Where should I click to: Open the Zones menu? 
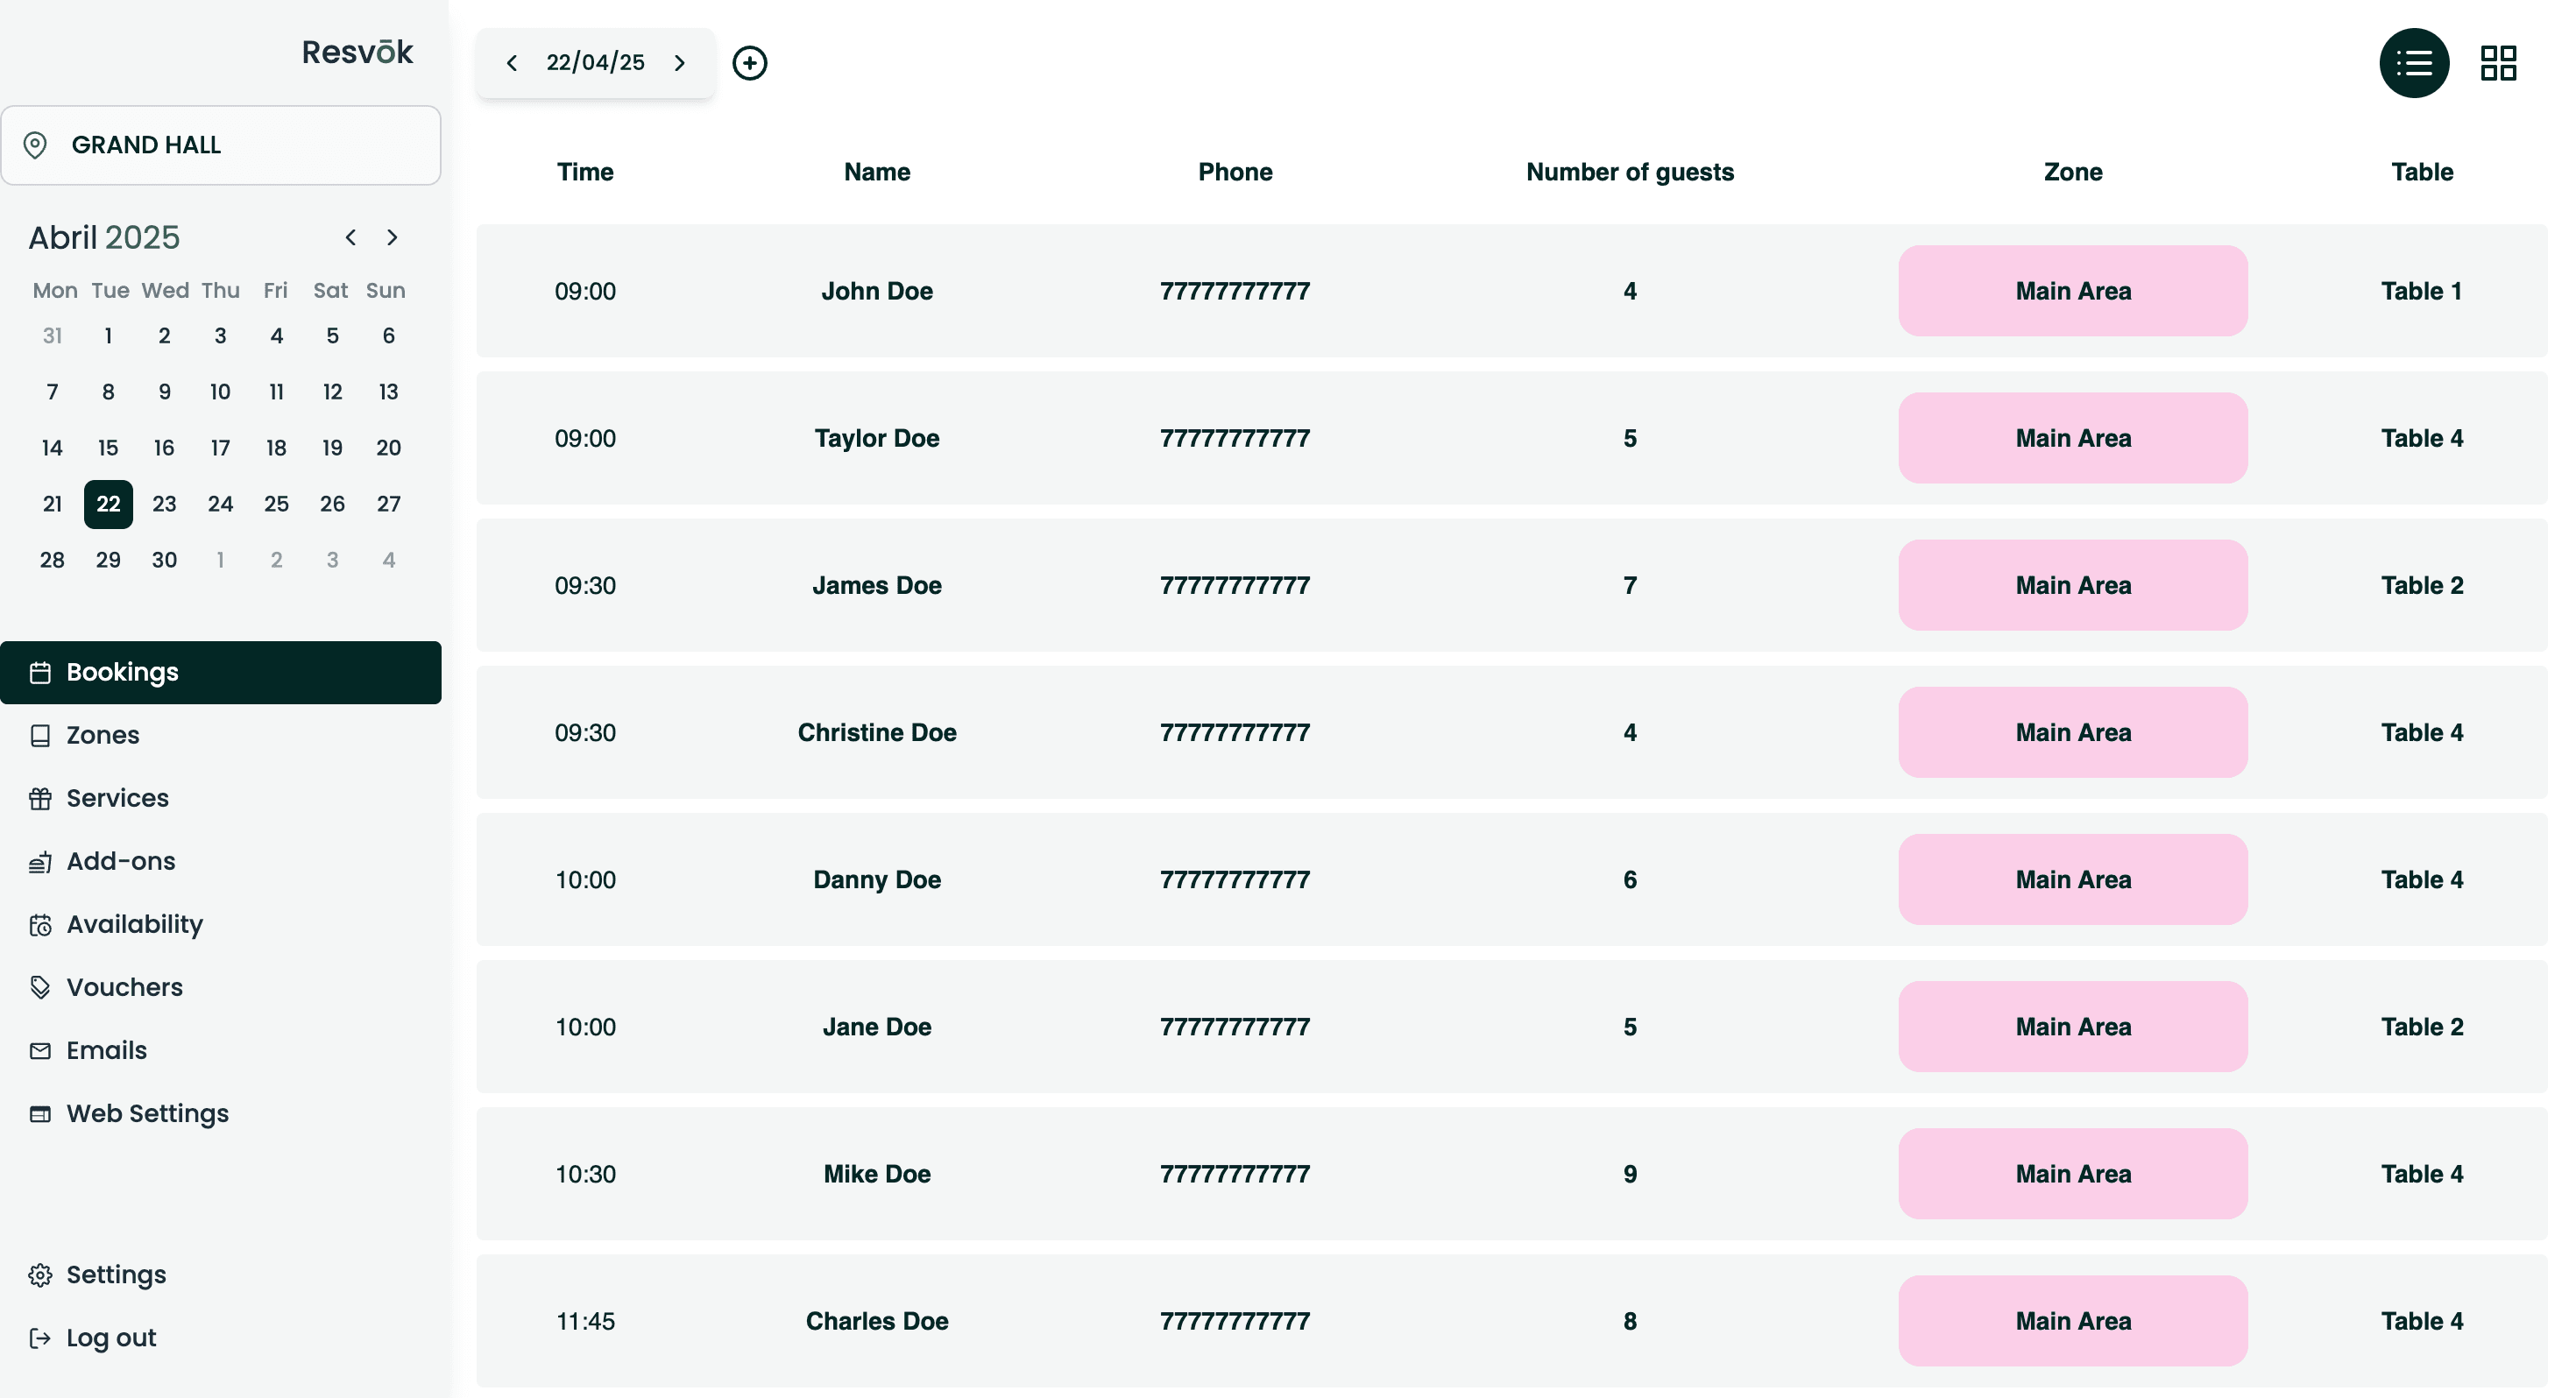(x=102, y=735)
